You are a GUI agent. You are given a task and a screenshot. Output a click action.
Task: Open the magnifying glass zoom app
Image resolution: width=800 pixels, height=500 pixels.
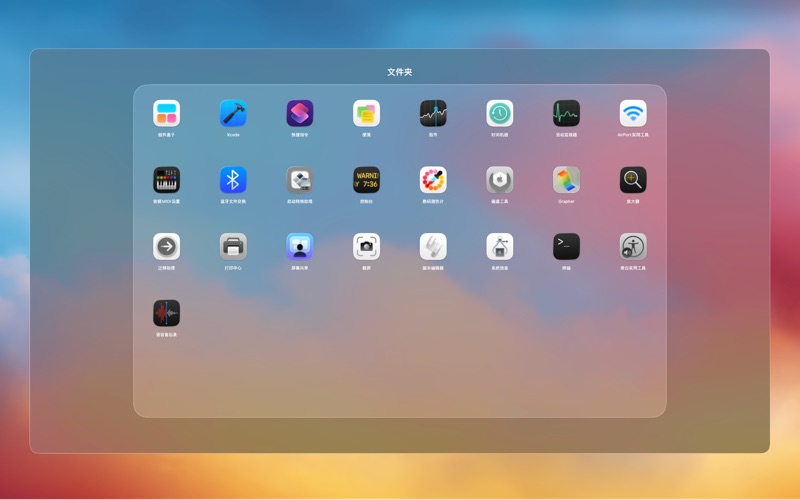(633, 180)
